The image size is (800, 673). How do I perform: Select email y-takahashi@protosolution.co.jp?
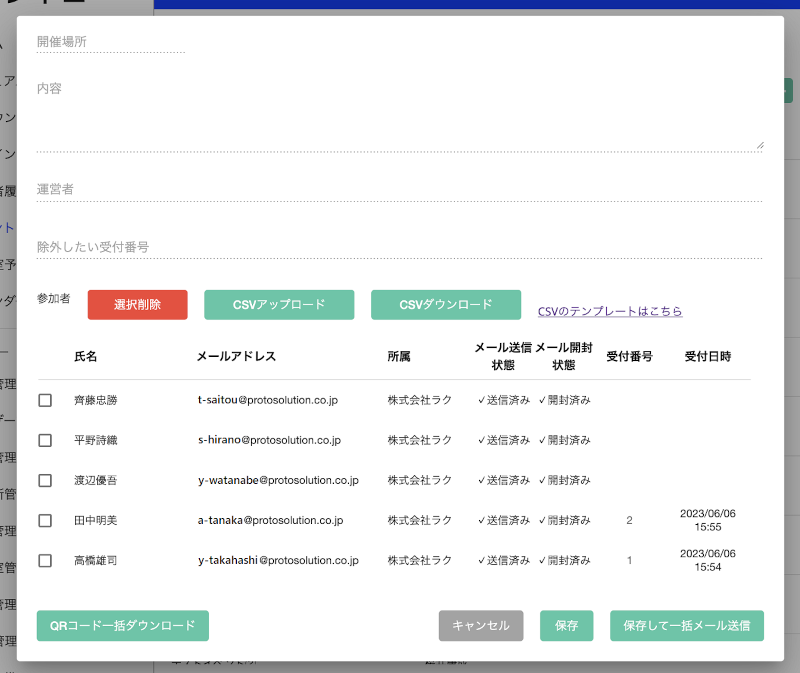[x=278, y=561]
